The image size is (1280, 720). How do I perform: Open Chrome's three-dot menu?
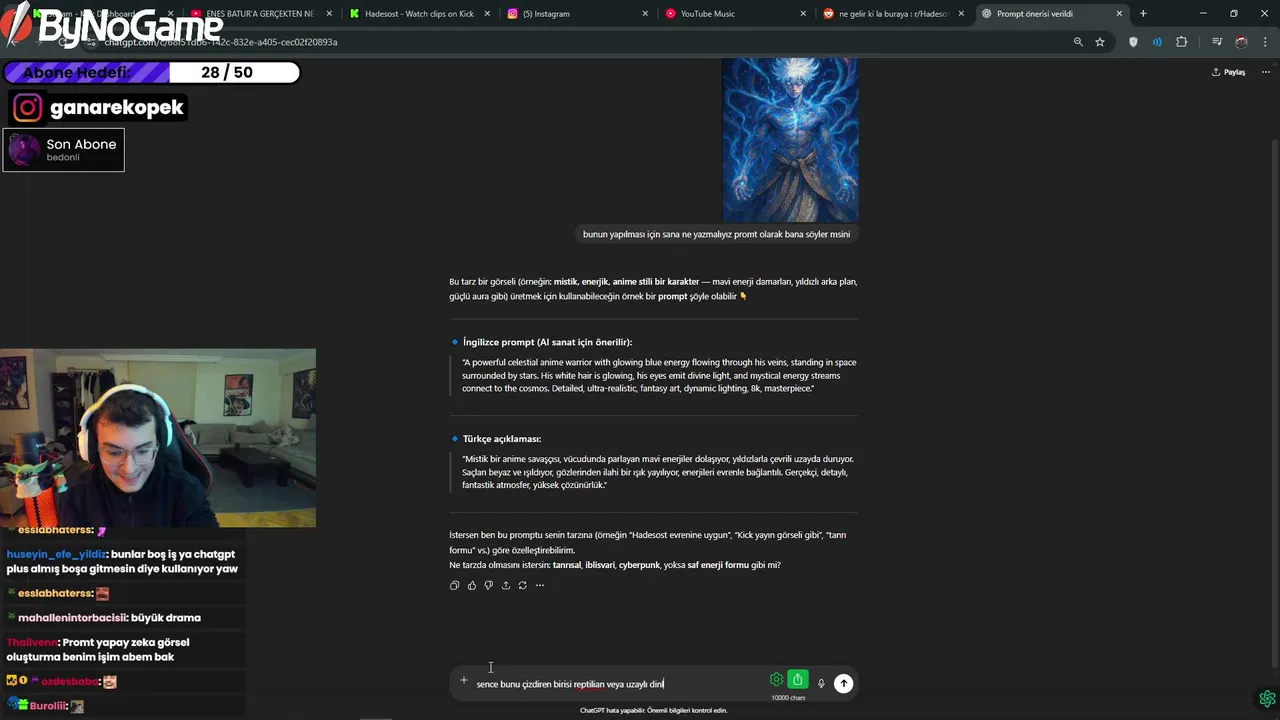[1265, 42]
